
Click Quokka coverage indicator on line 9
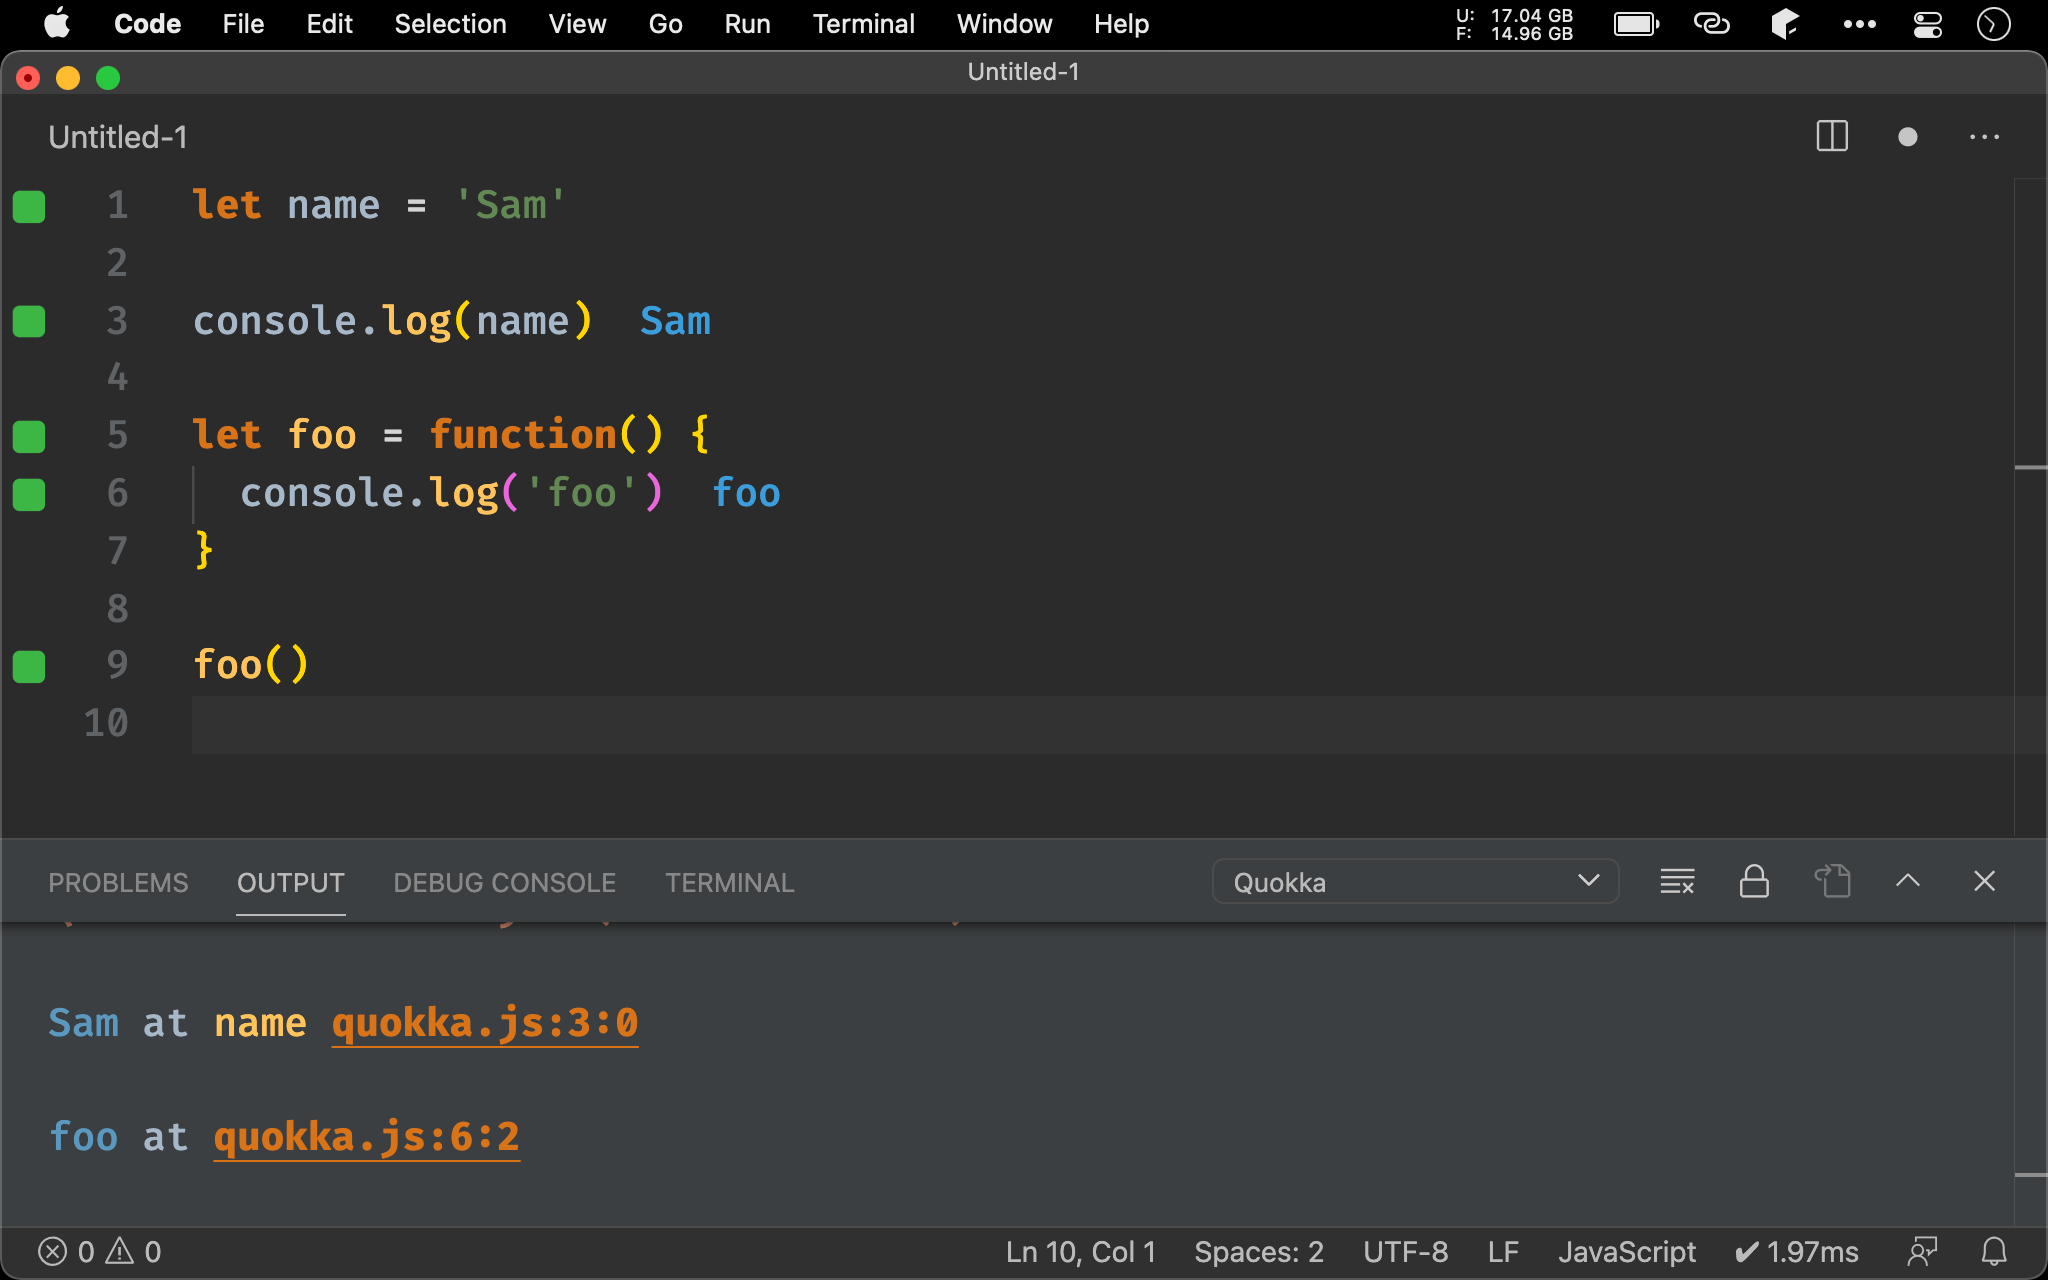[x=29, y=666]
